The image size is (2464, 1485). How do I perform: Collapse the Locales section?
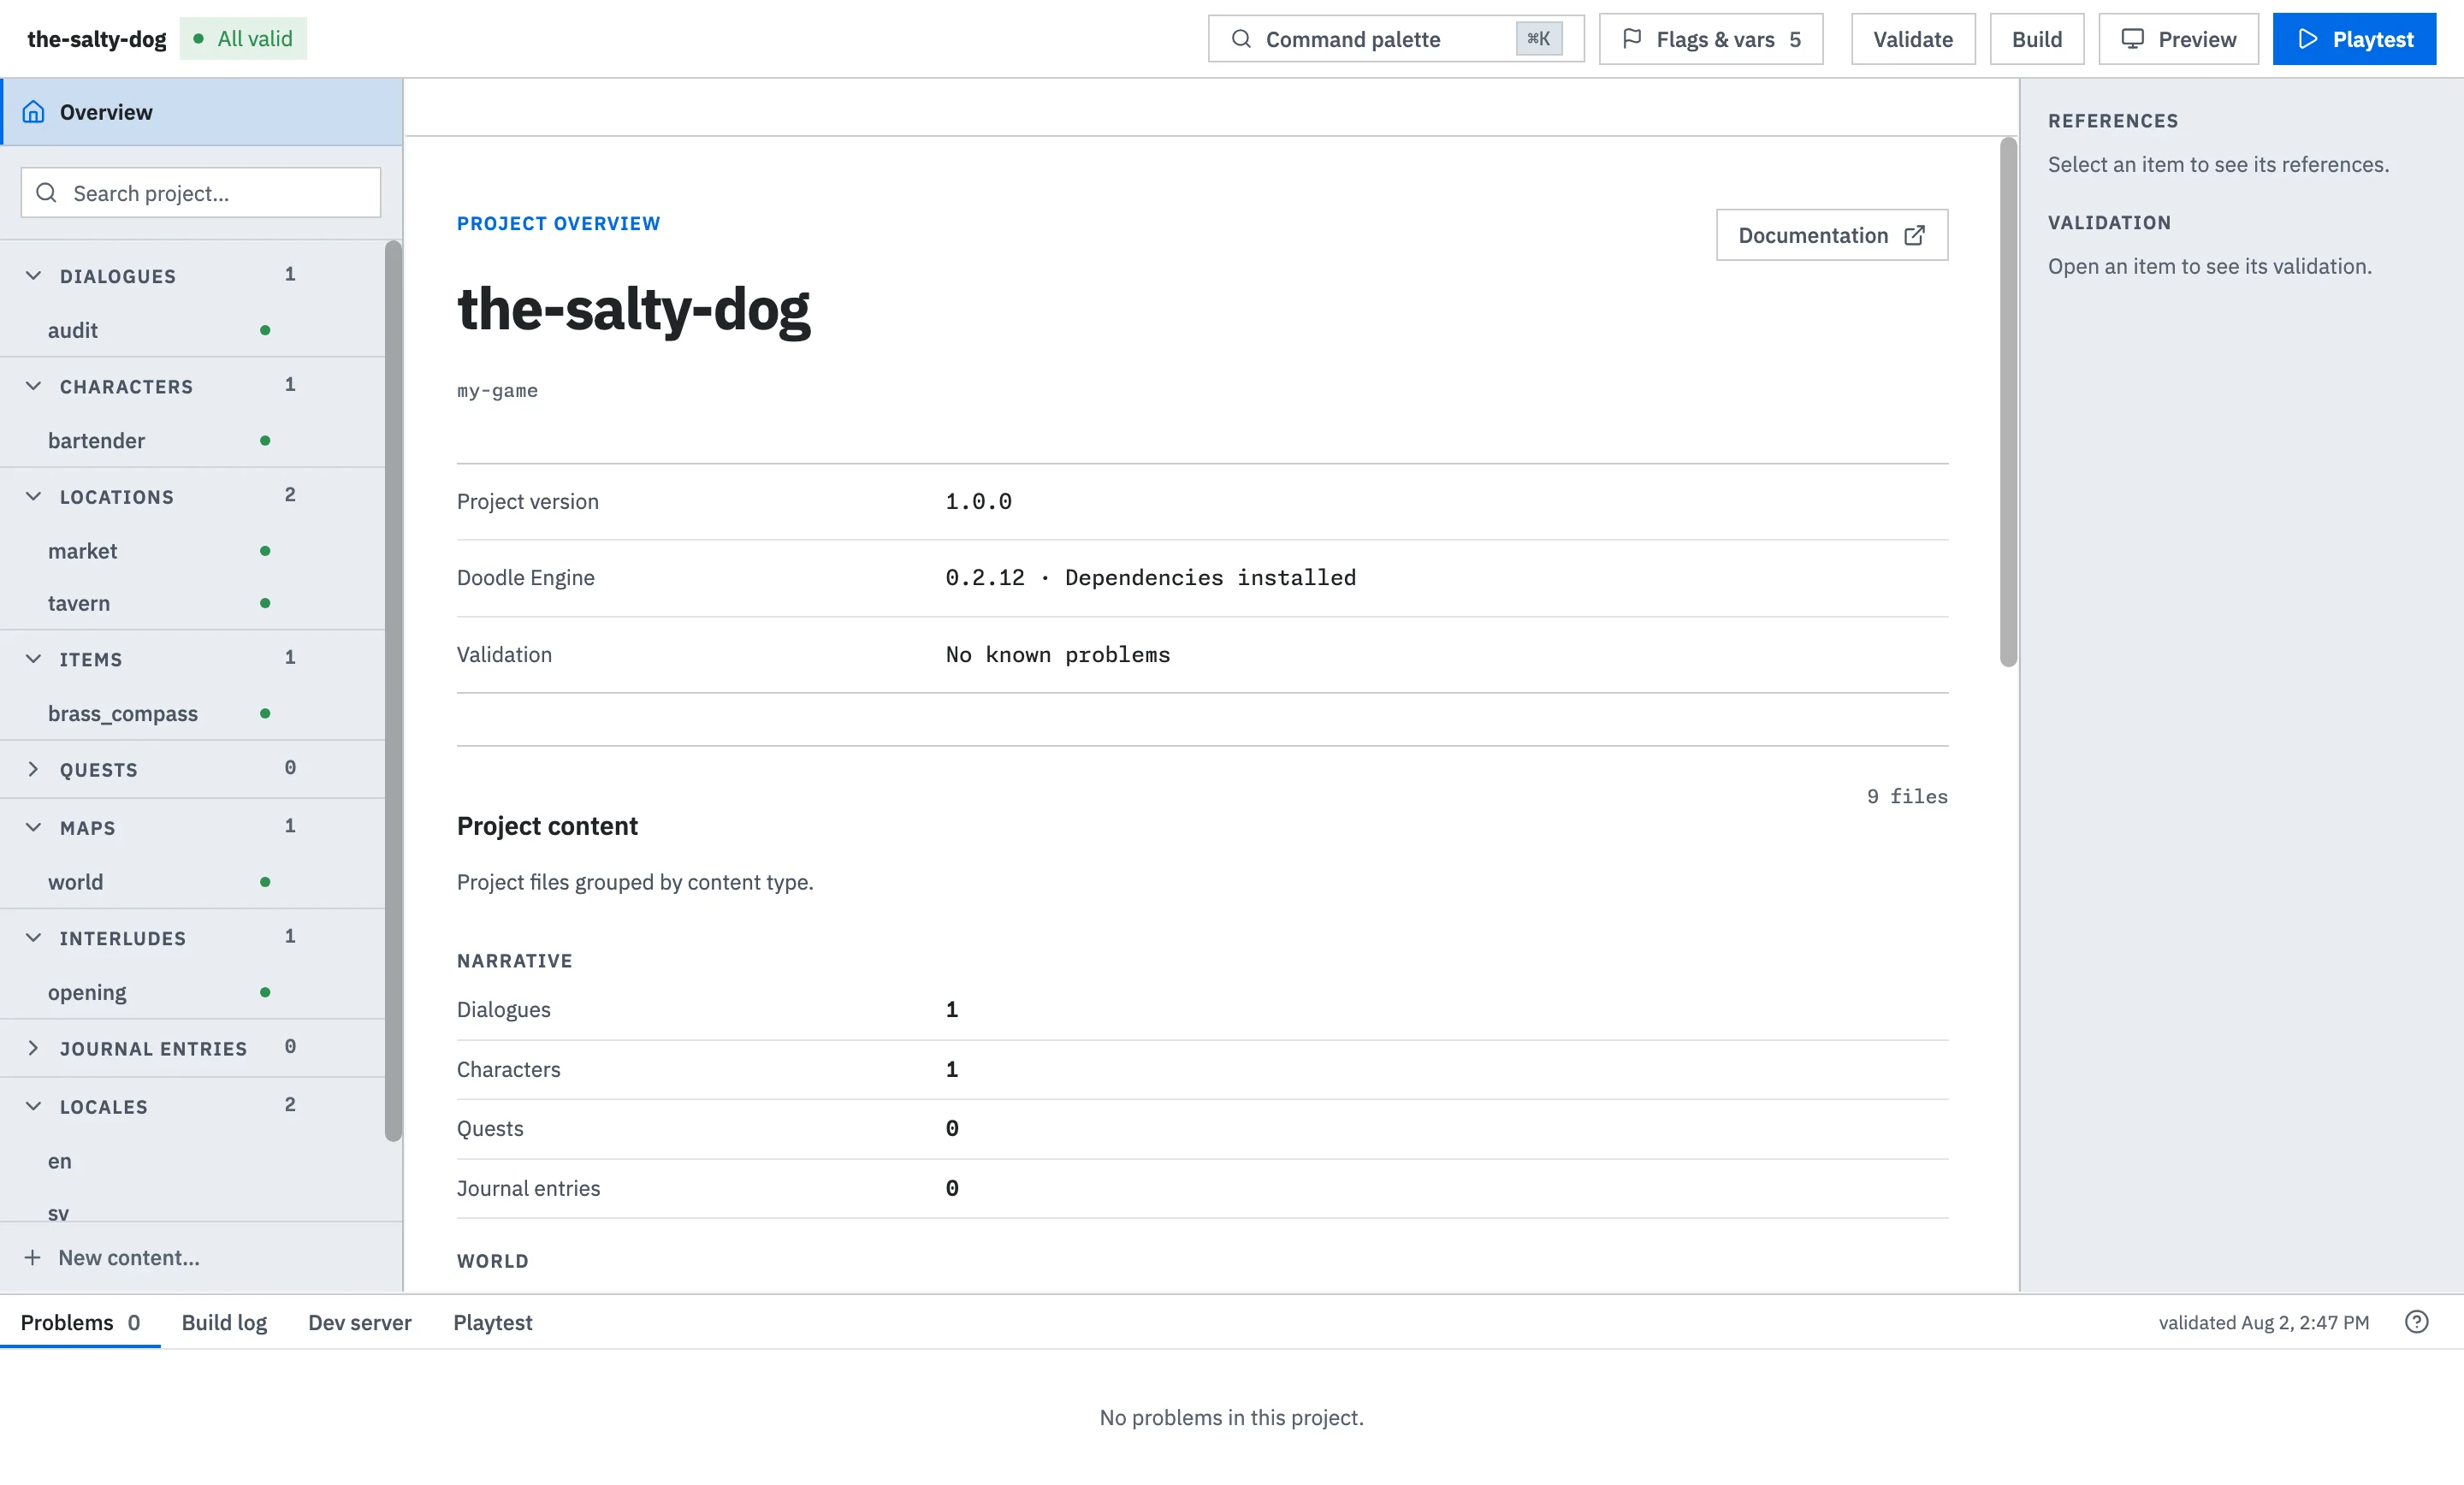pos(33,1107)
